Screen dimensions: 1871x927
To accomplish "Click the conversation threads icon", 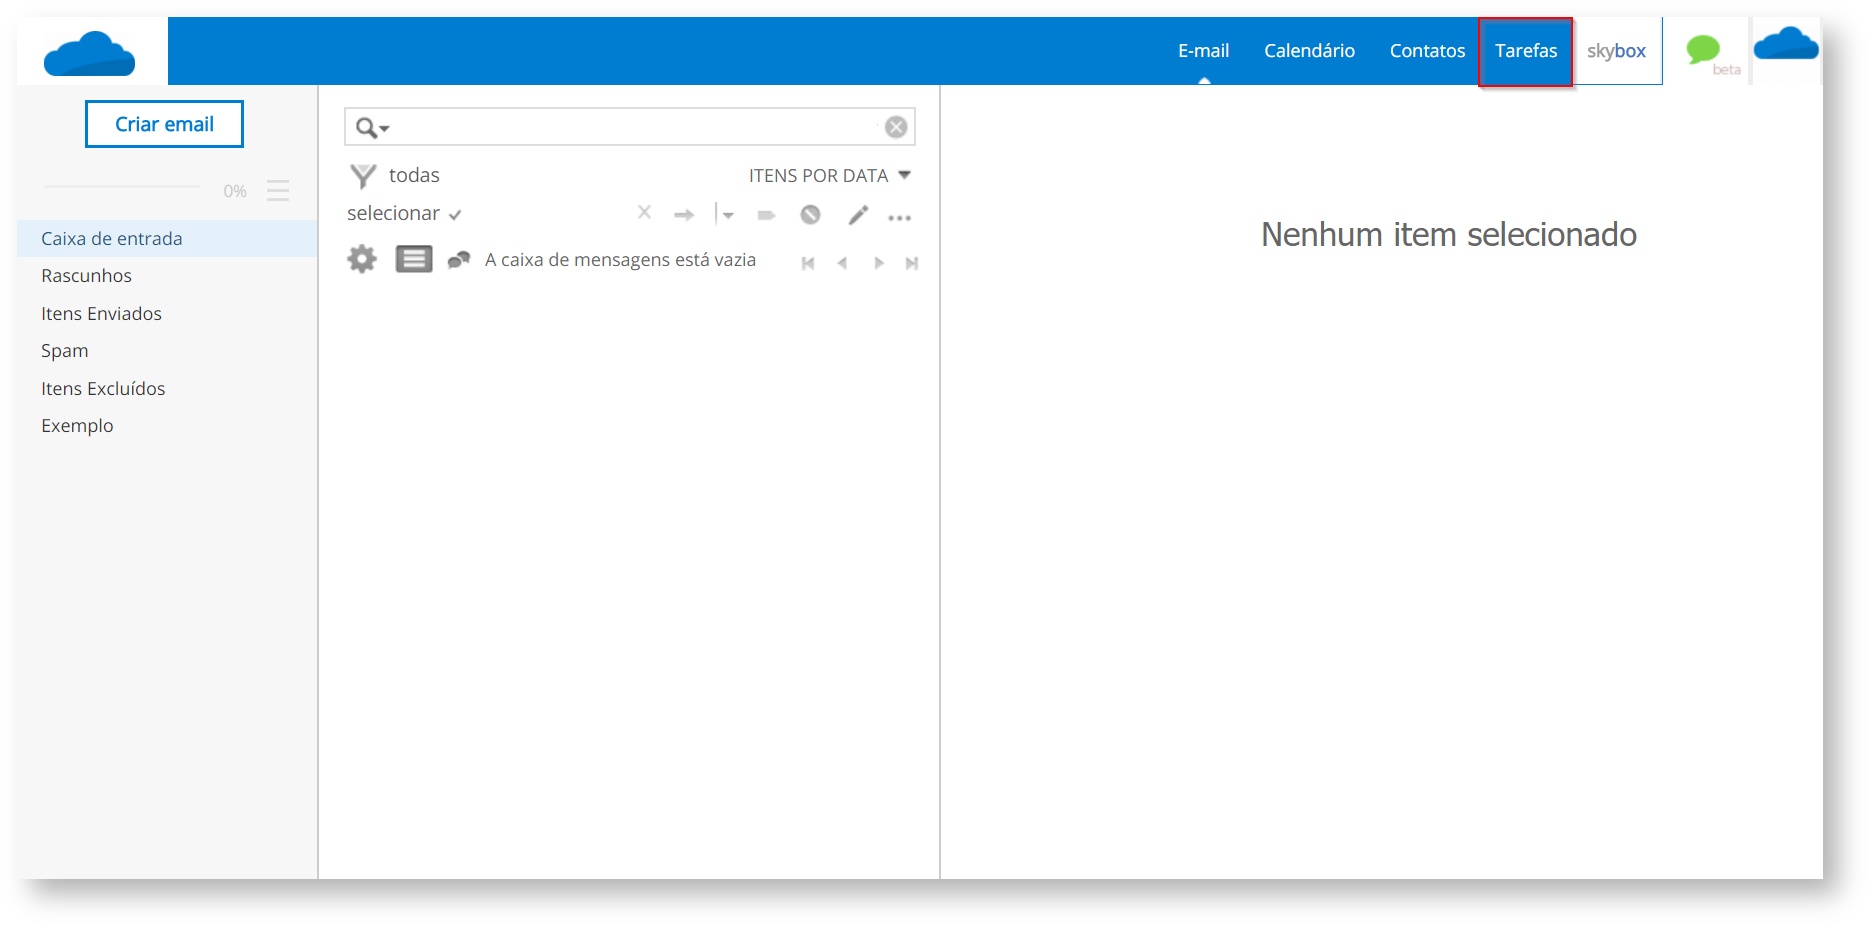I will [459, 260].
